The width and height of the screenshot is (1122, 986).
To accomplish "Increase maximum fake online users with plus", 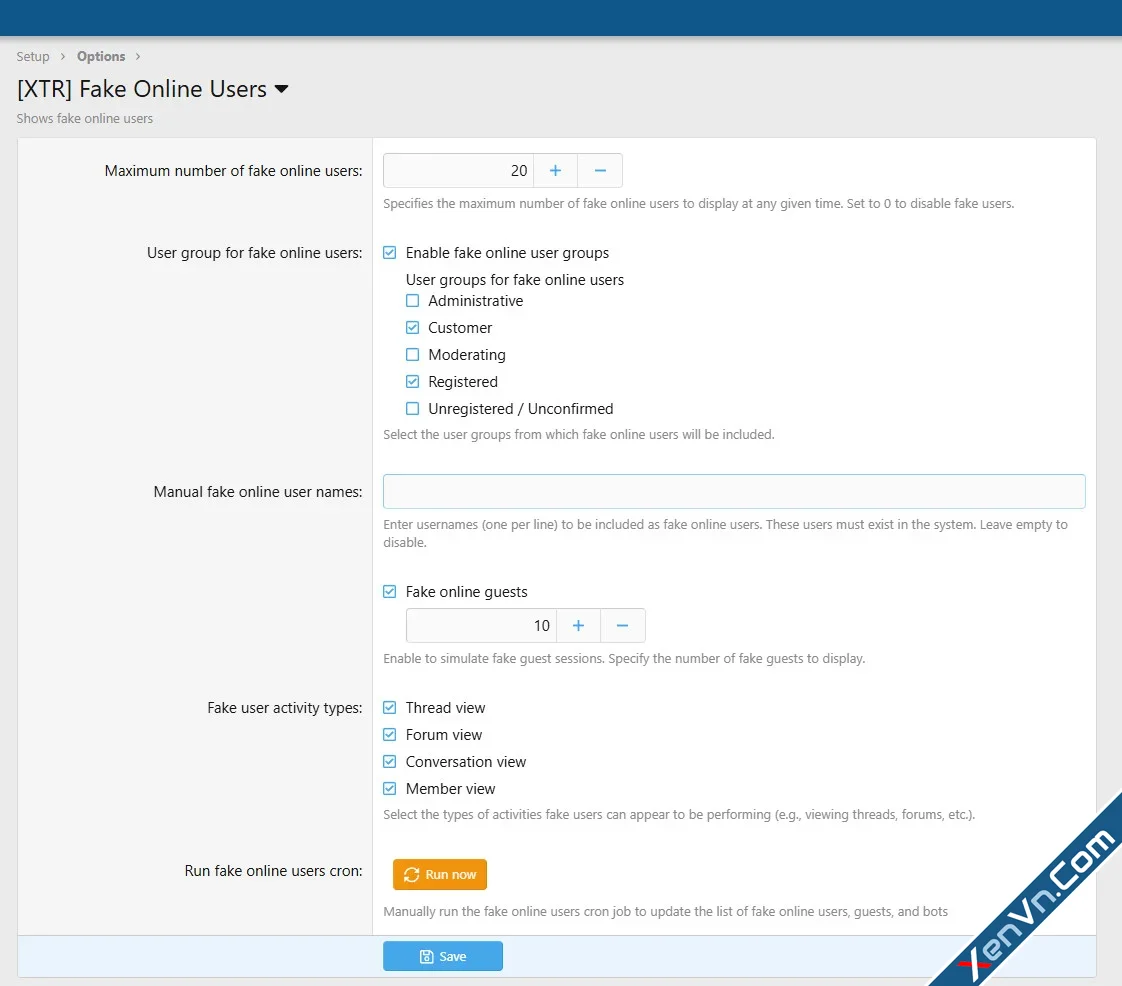I will 555,171.
